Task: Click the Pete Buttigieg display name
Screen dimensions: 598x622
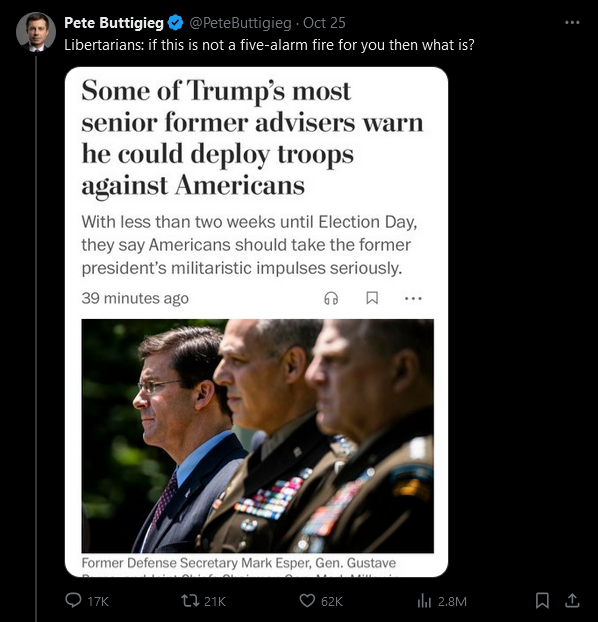Action: tap(114, 23)
